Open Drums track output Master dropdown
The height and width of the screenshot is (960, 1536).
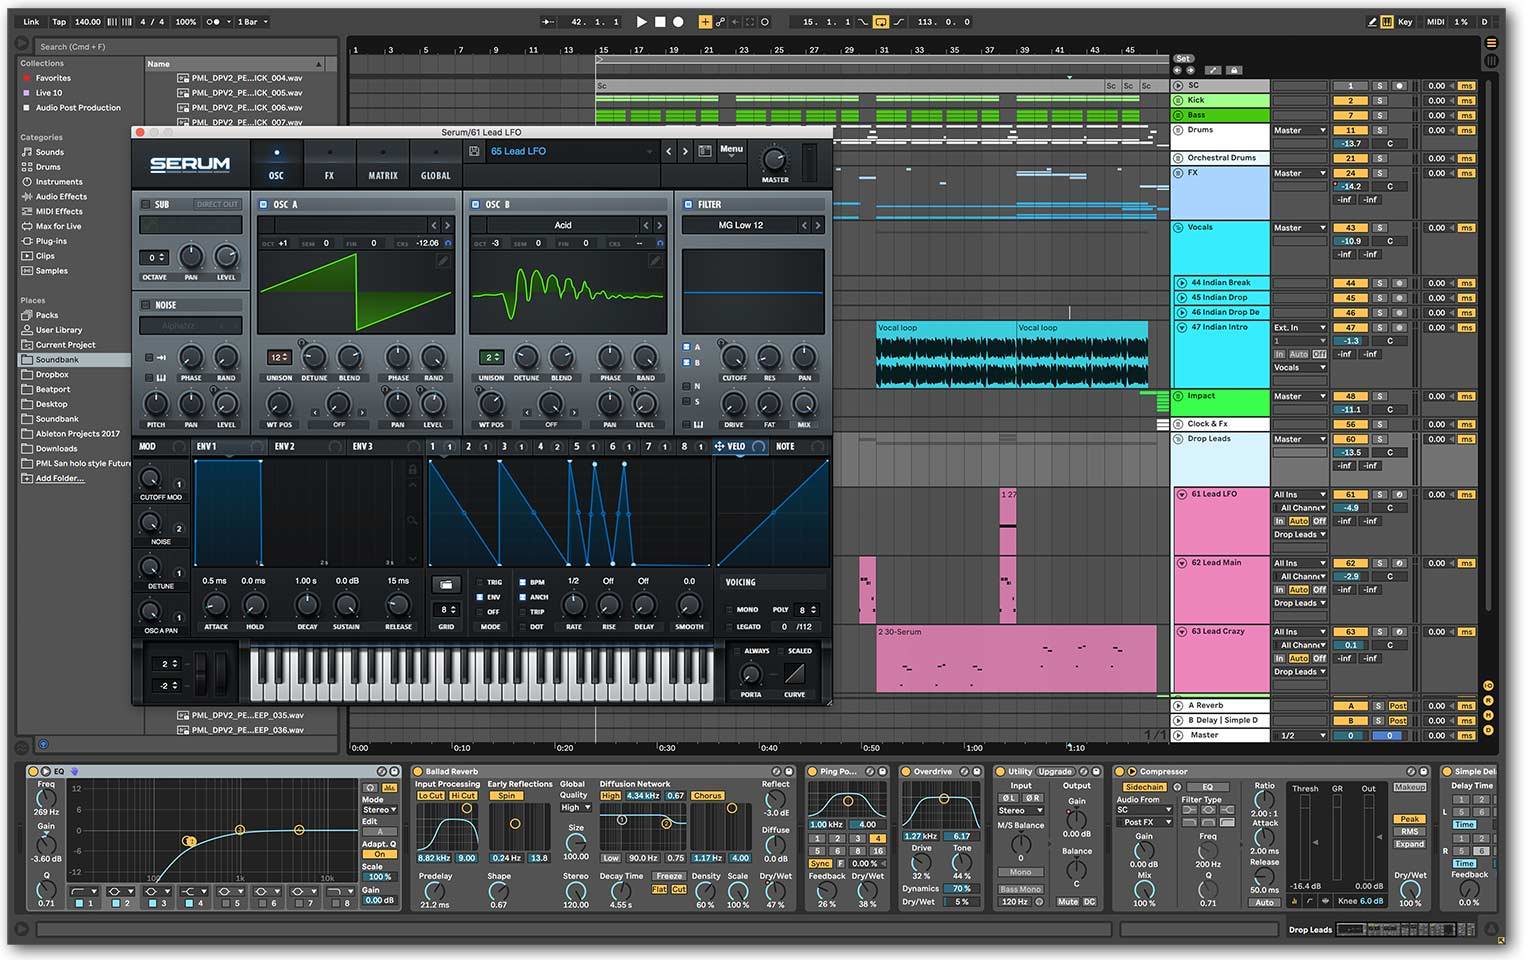coord(1299,130)
